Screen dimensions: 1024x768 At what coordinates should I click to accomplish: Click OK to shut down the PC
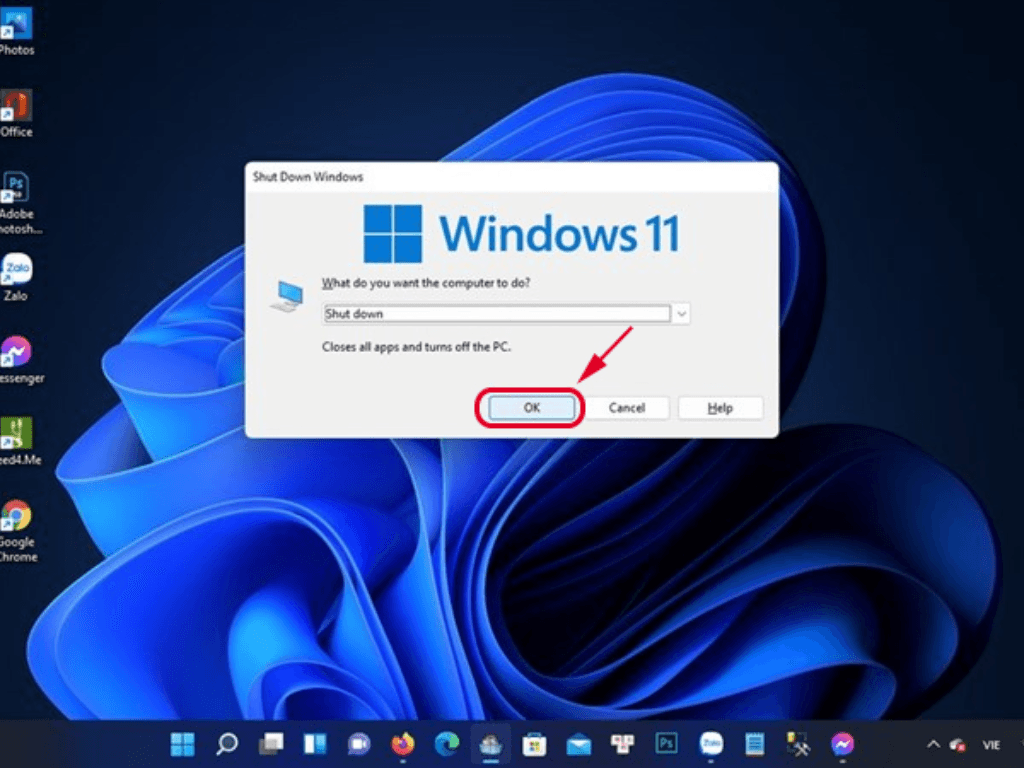pyautogui.click(x=529, y=407)
